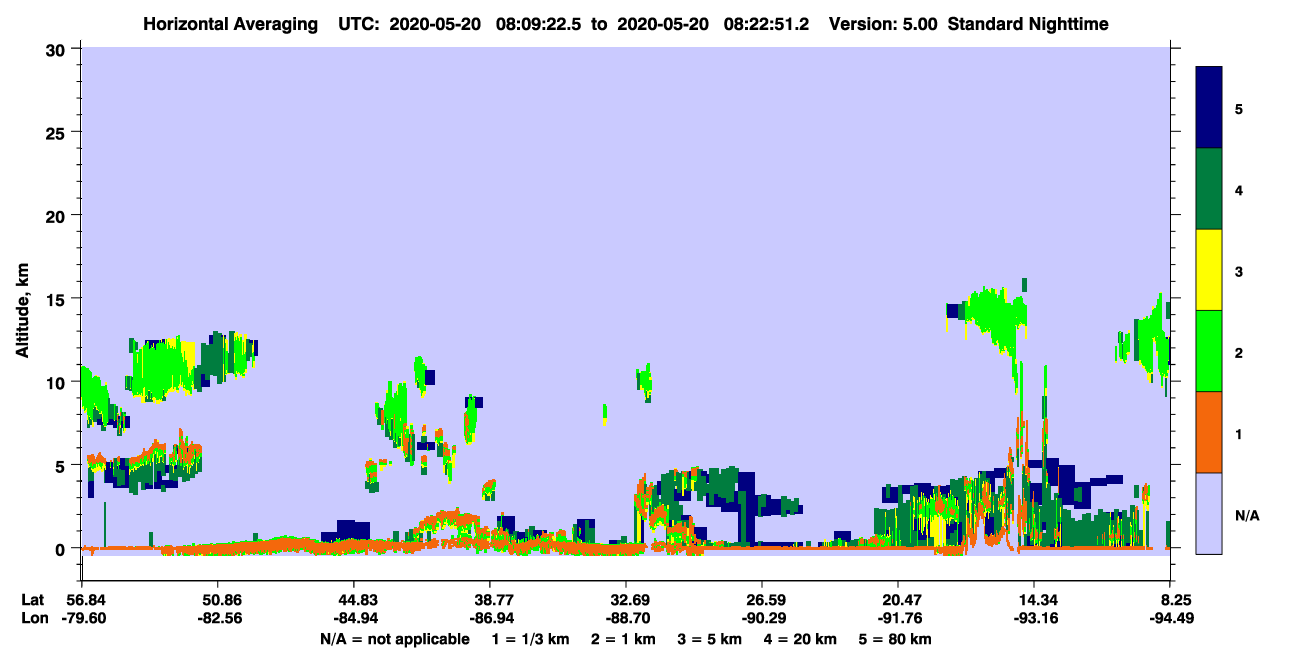Click the latitude value 50.86
Image resolution: width=1300 pixels, height=667 pixels.
pos(217,600)
